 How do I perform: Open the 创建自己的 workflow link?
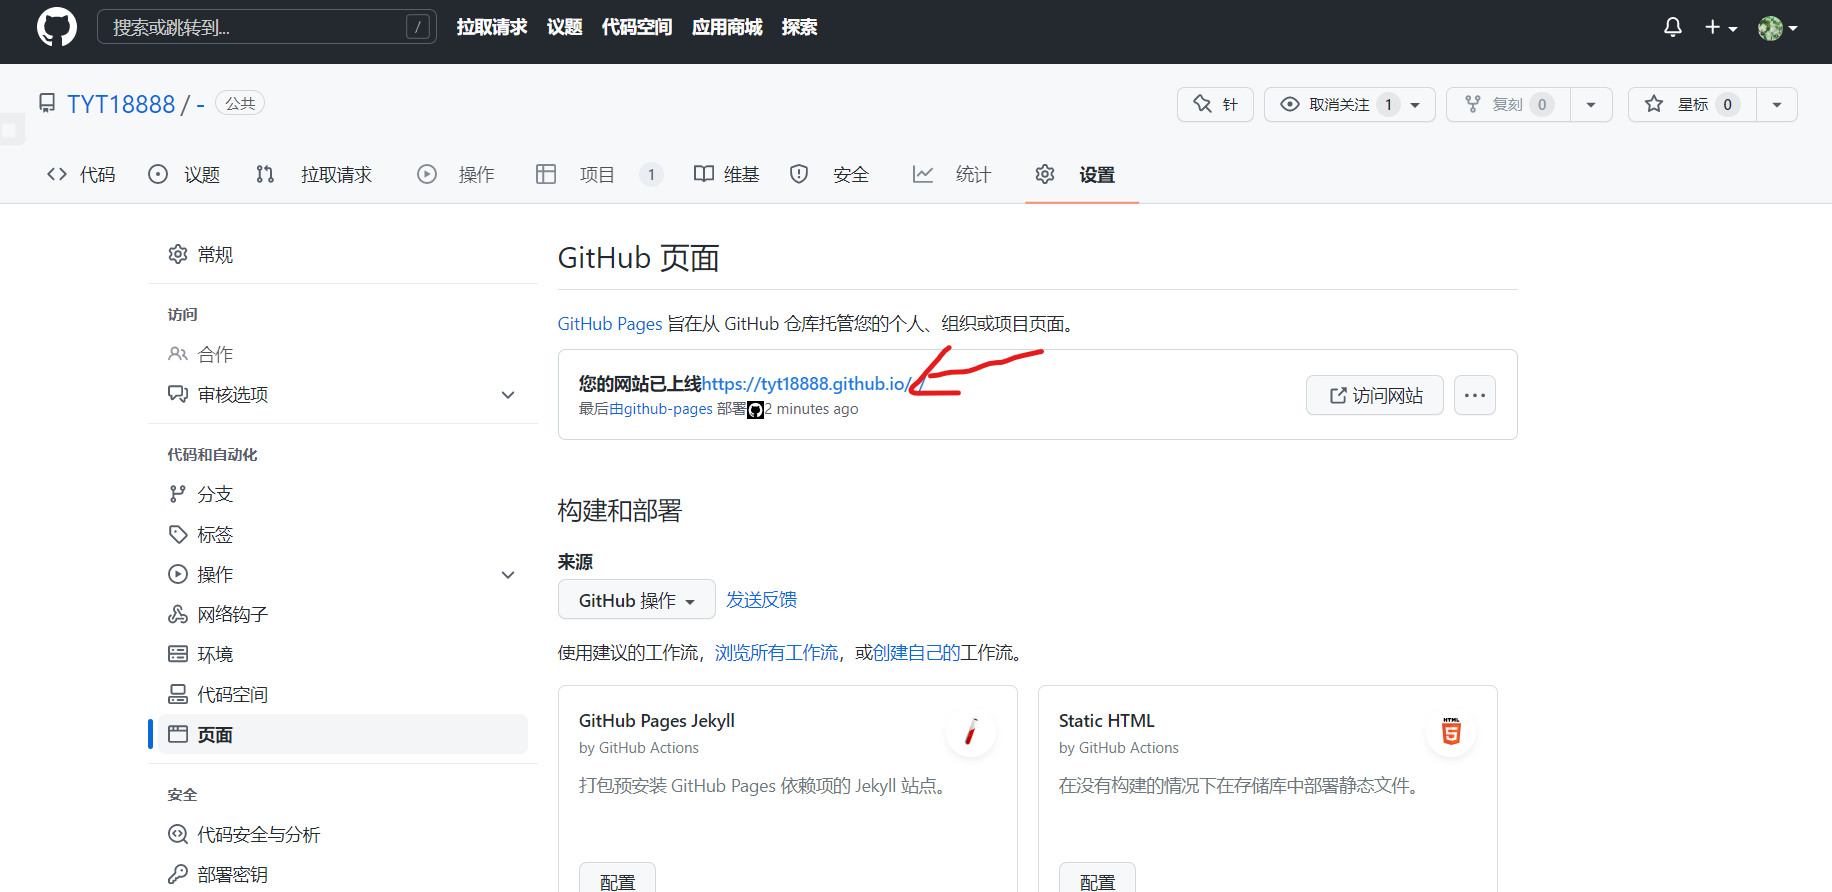[916, 653]
